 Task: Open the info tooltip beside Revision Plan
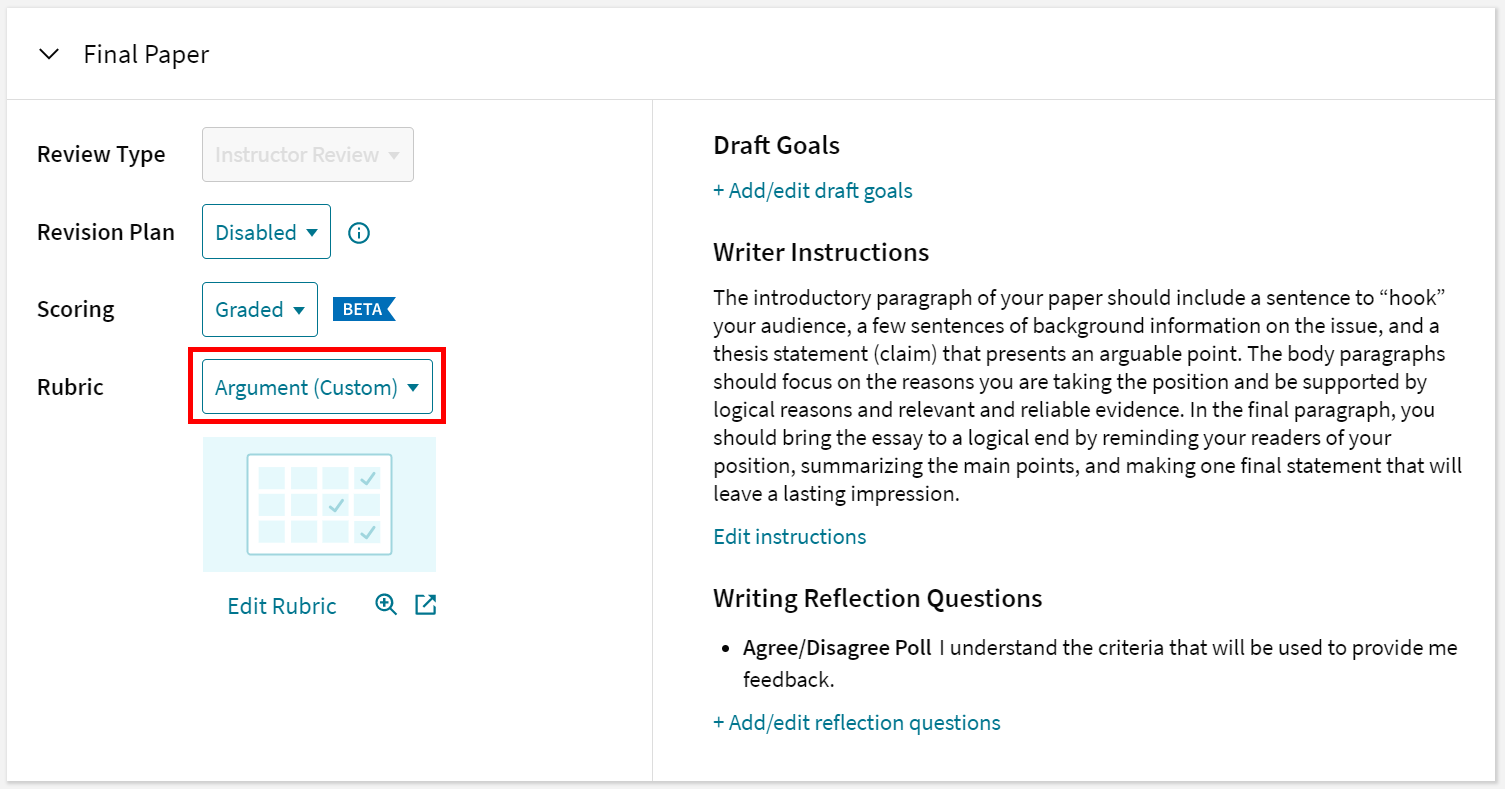pos(358,232)
